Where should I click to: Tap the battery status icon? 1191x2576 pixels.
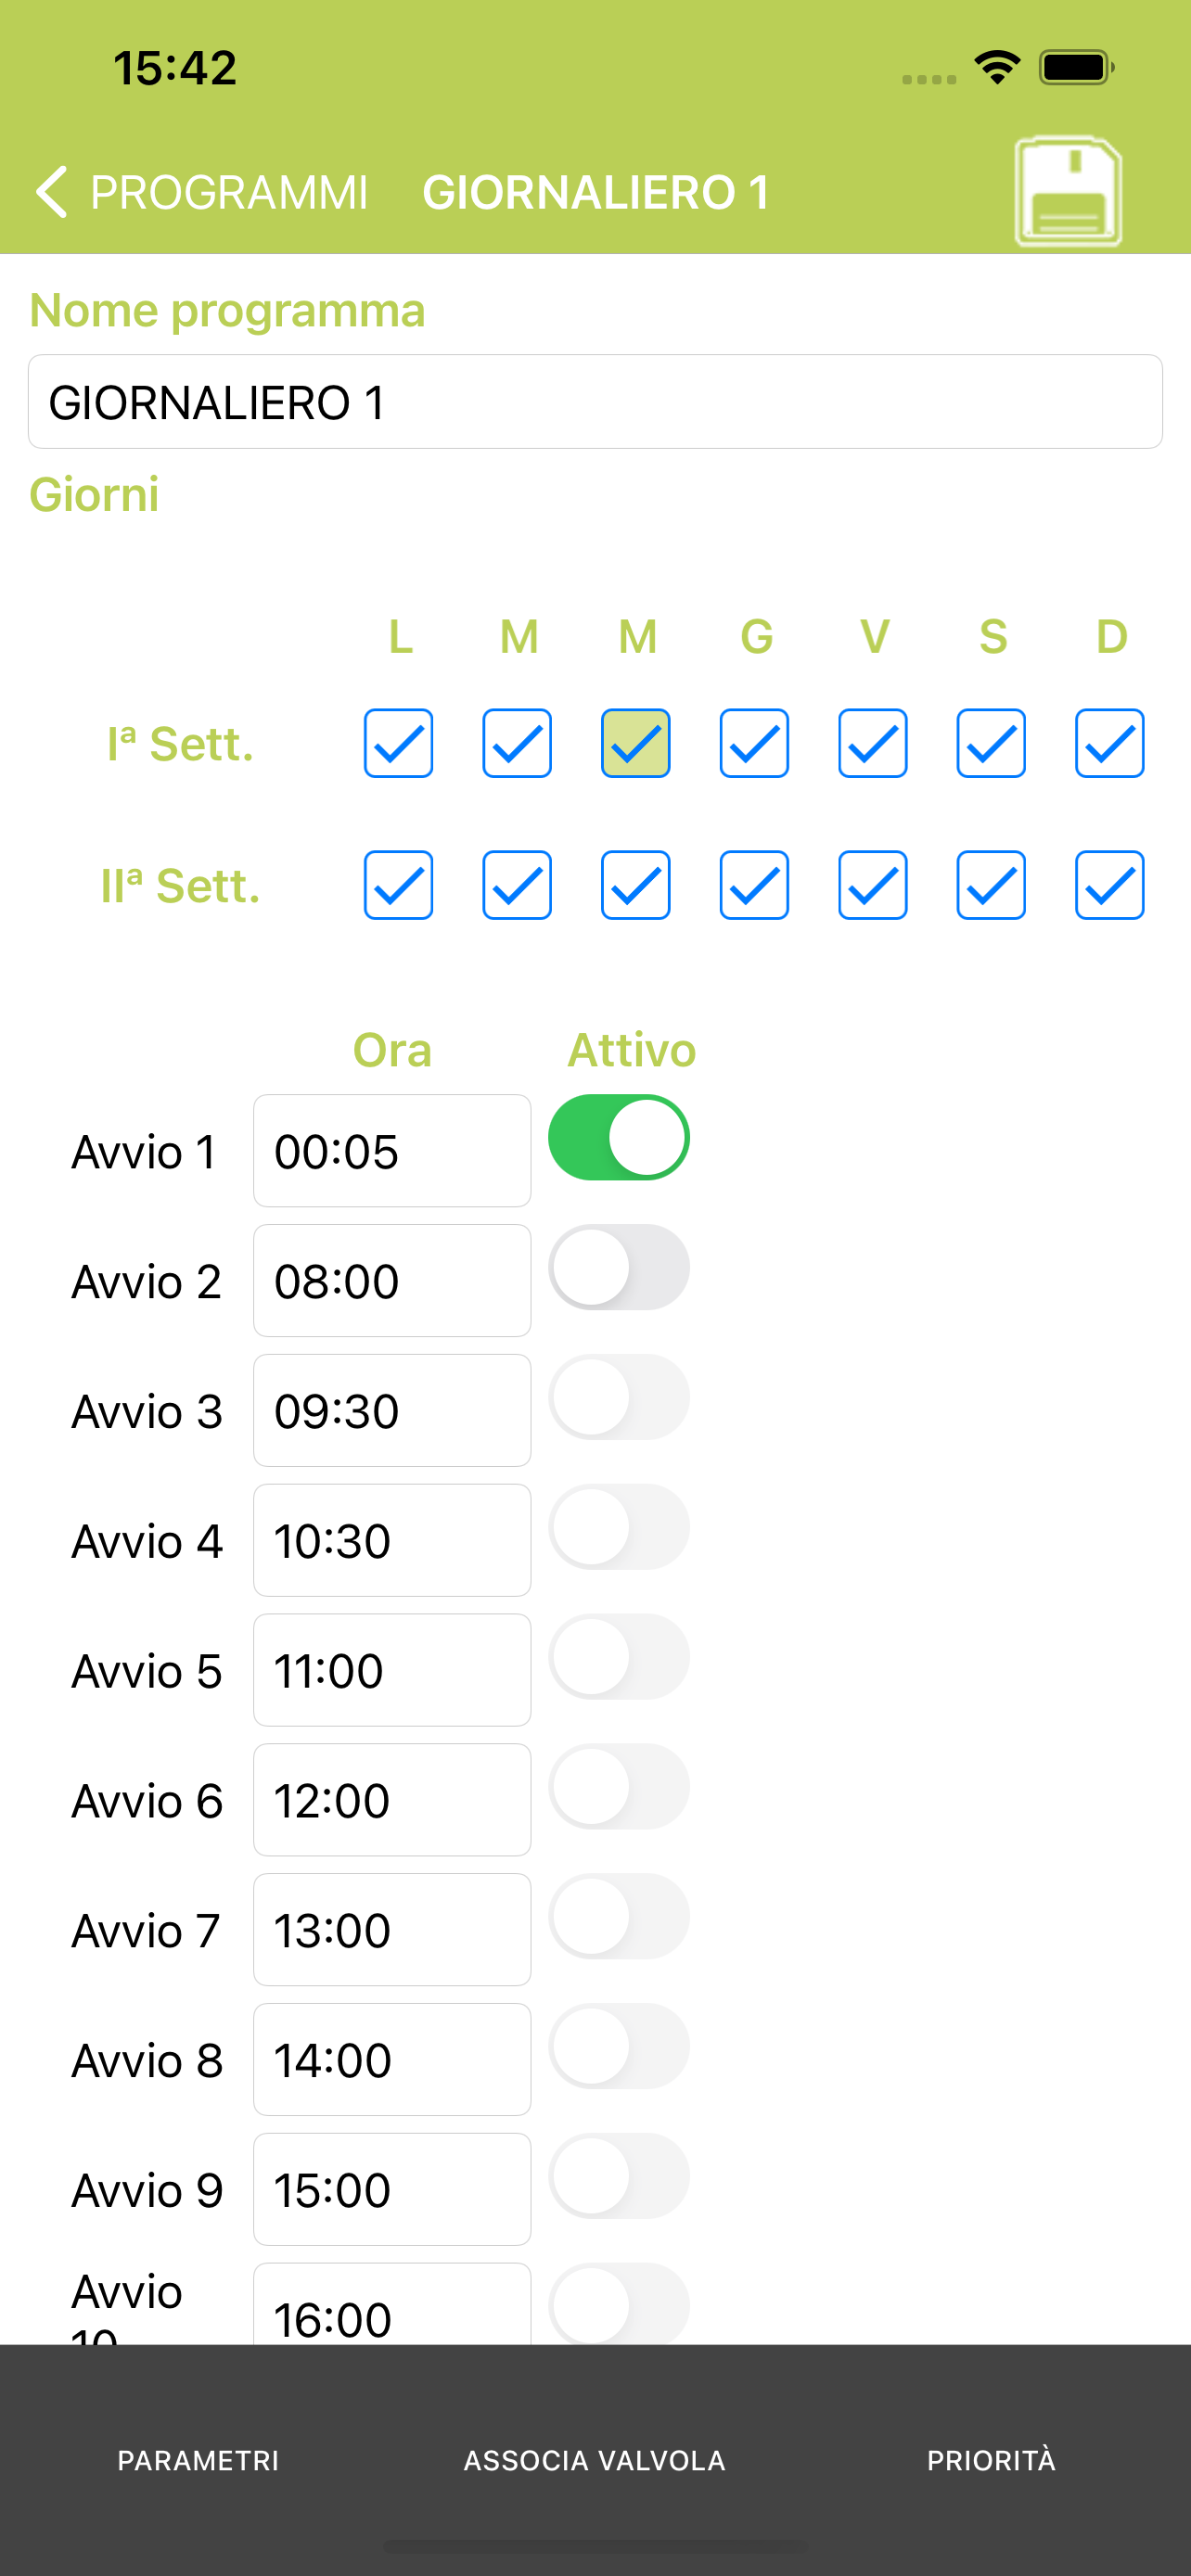point(1077,68)
